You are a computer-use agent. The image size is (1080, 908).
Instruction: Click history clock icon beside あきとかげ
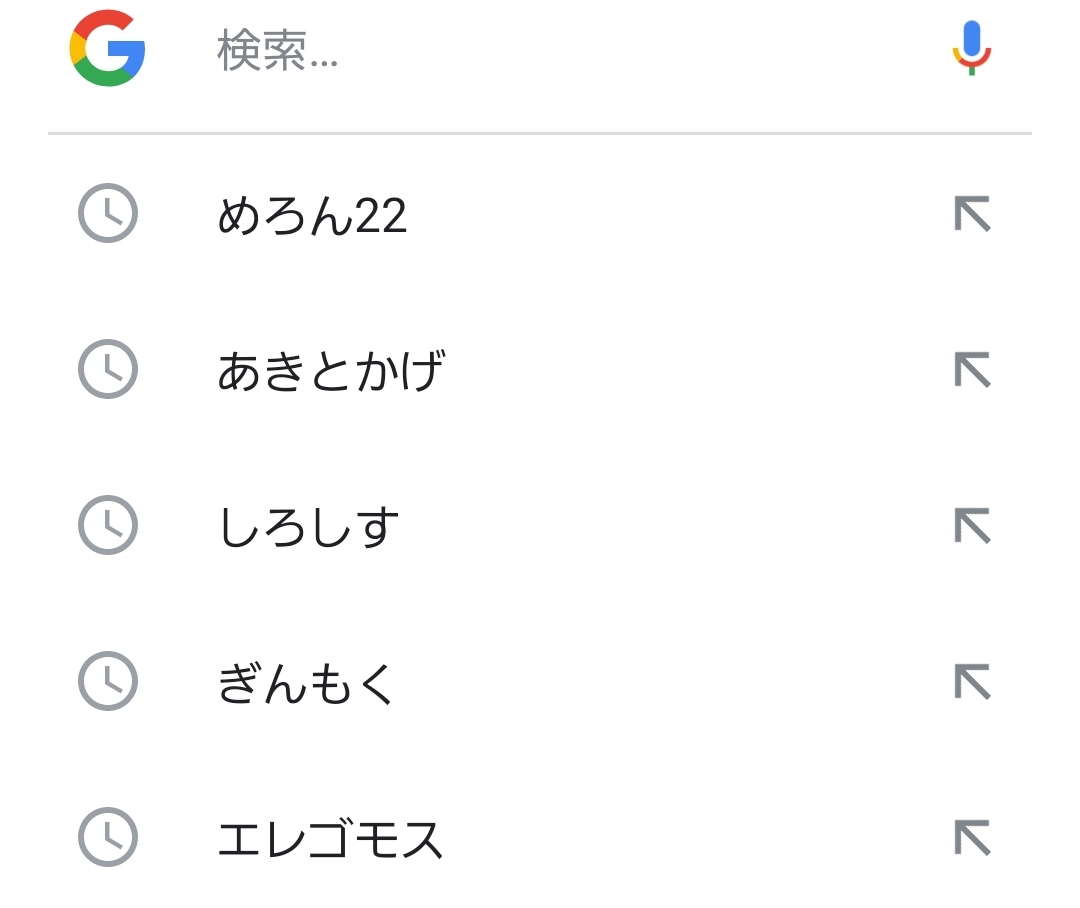107,370
